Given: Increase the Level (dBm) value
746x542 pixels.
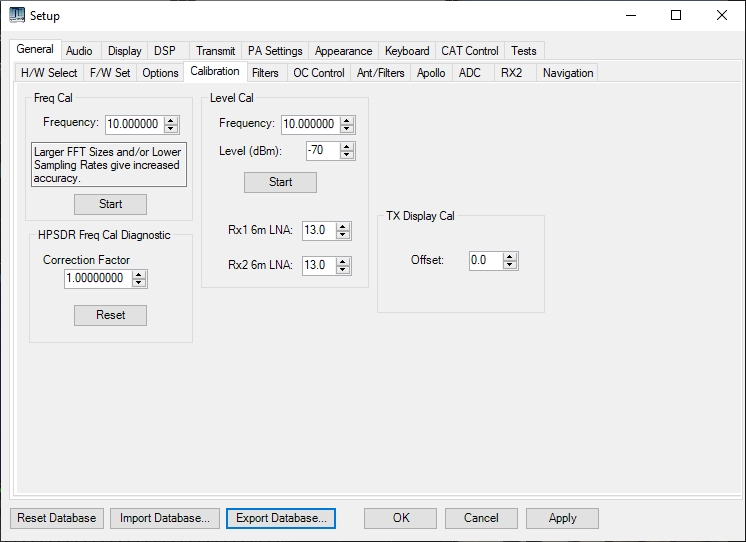Looking at the screenshot, I should 347,147.
